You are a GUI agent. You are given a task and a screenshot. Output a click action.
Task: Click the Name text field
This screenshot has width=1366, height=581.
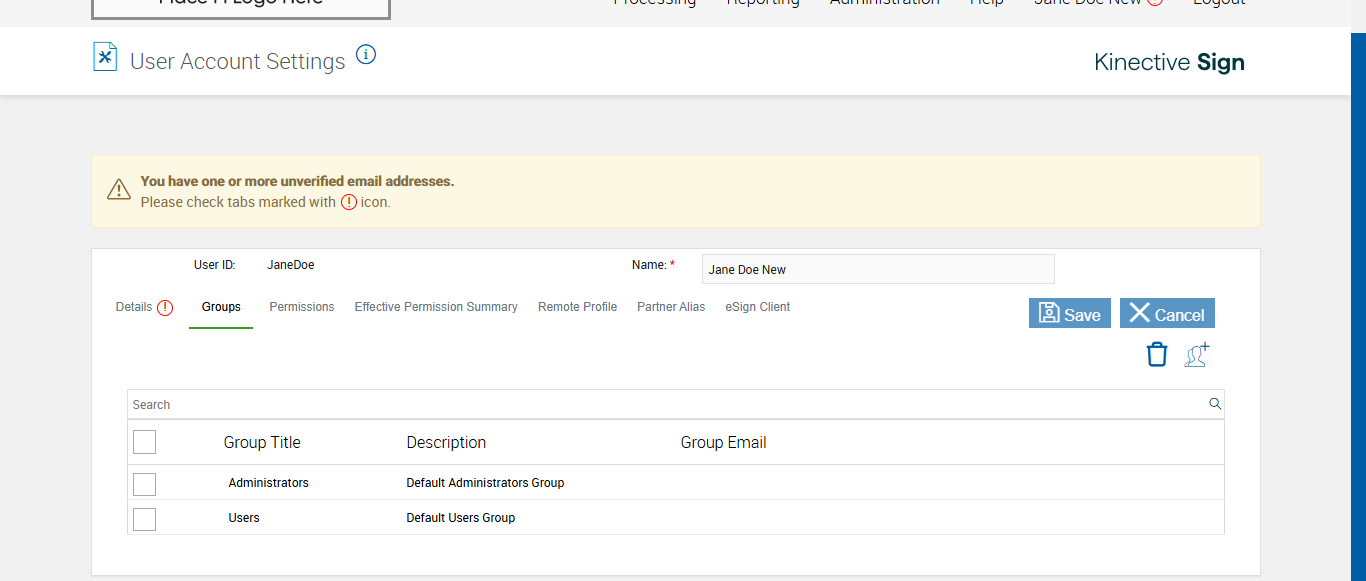(877, 269)
